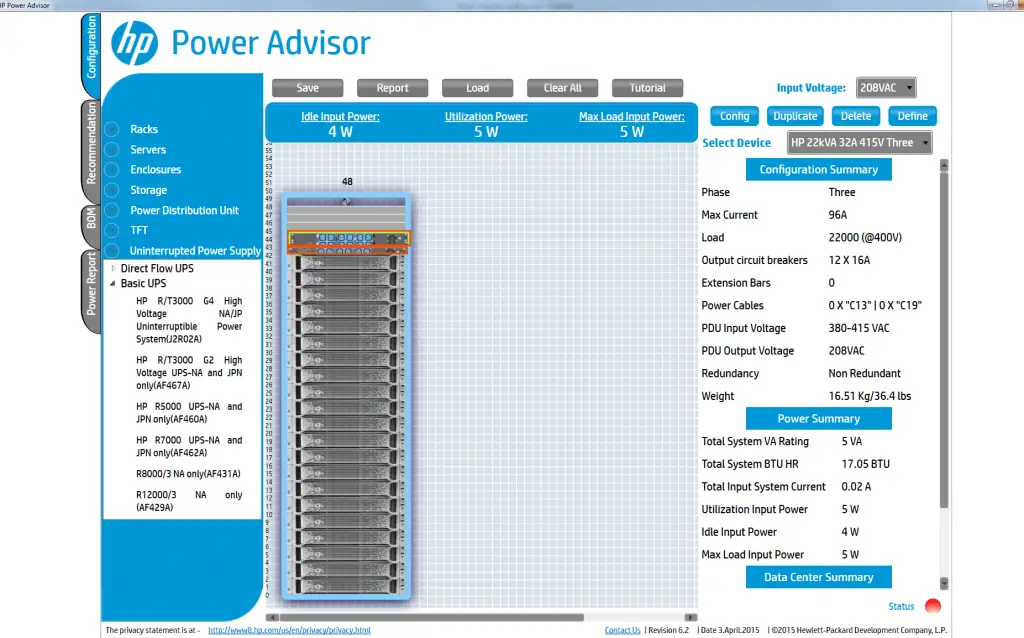Collapse the Basic UPS tree
This screenshot has height=638, width=1024.
click(x=112, y=283)
